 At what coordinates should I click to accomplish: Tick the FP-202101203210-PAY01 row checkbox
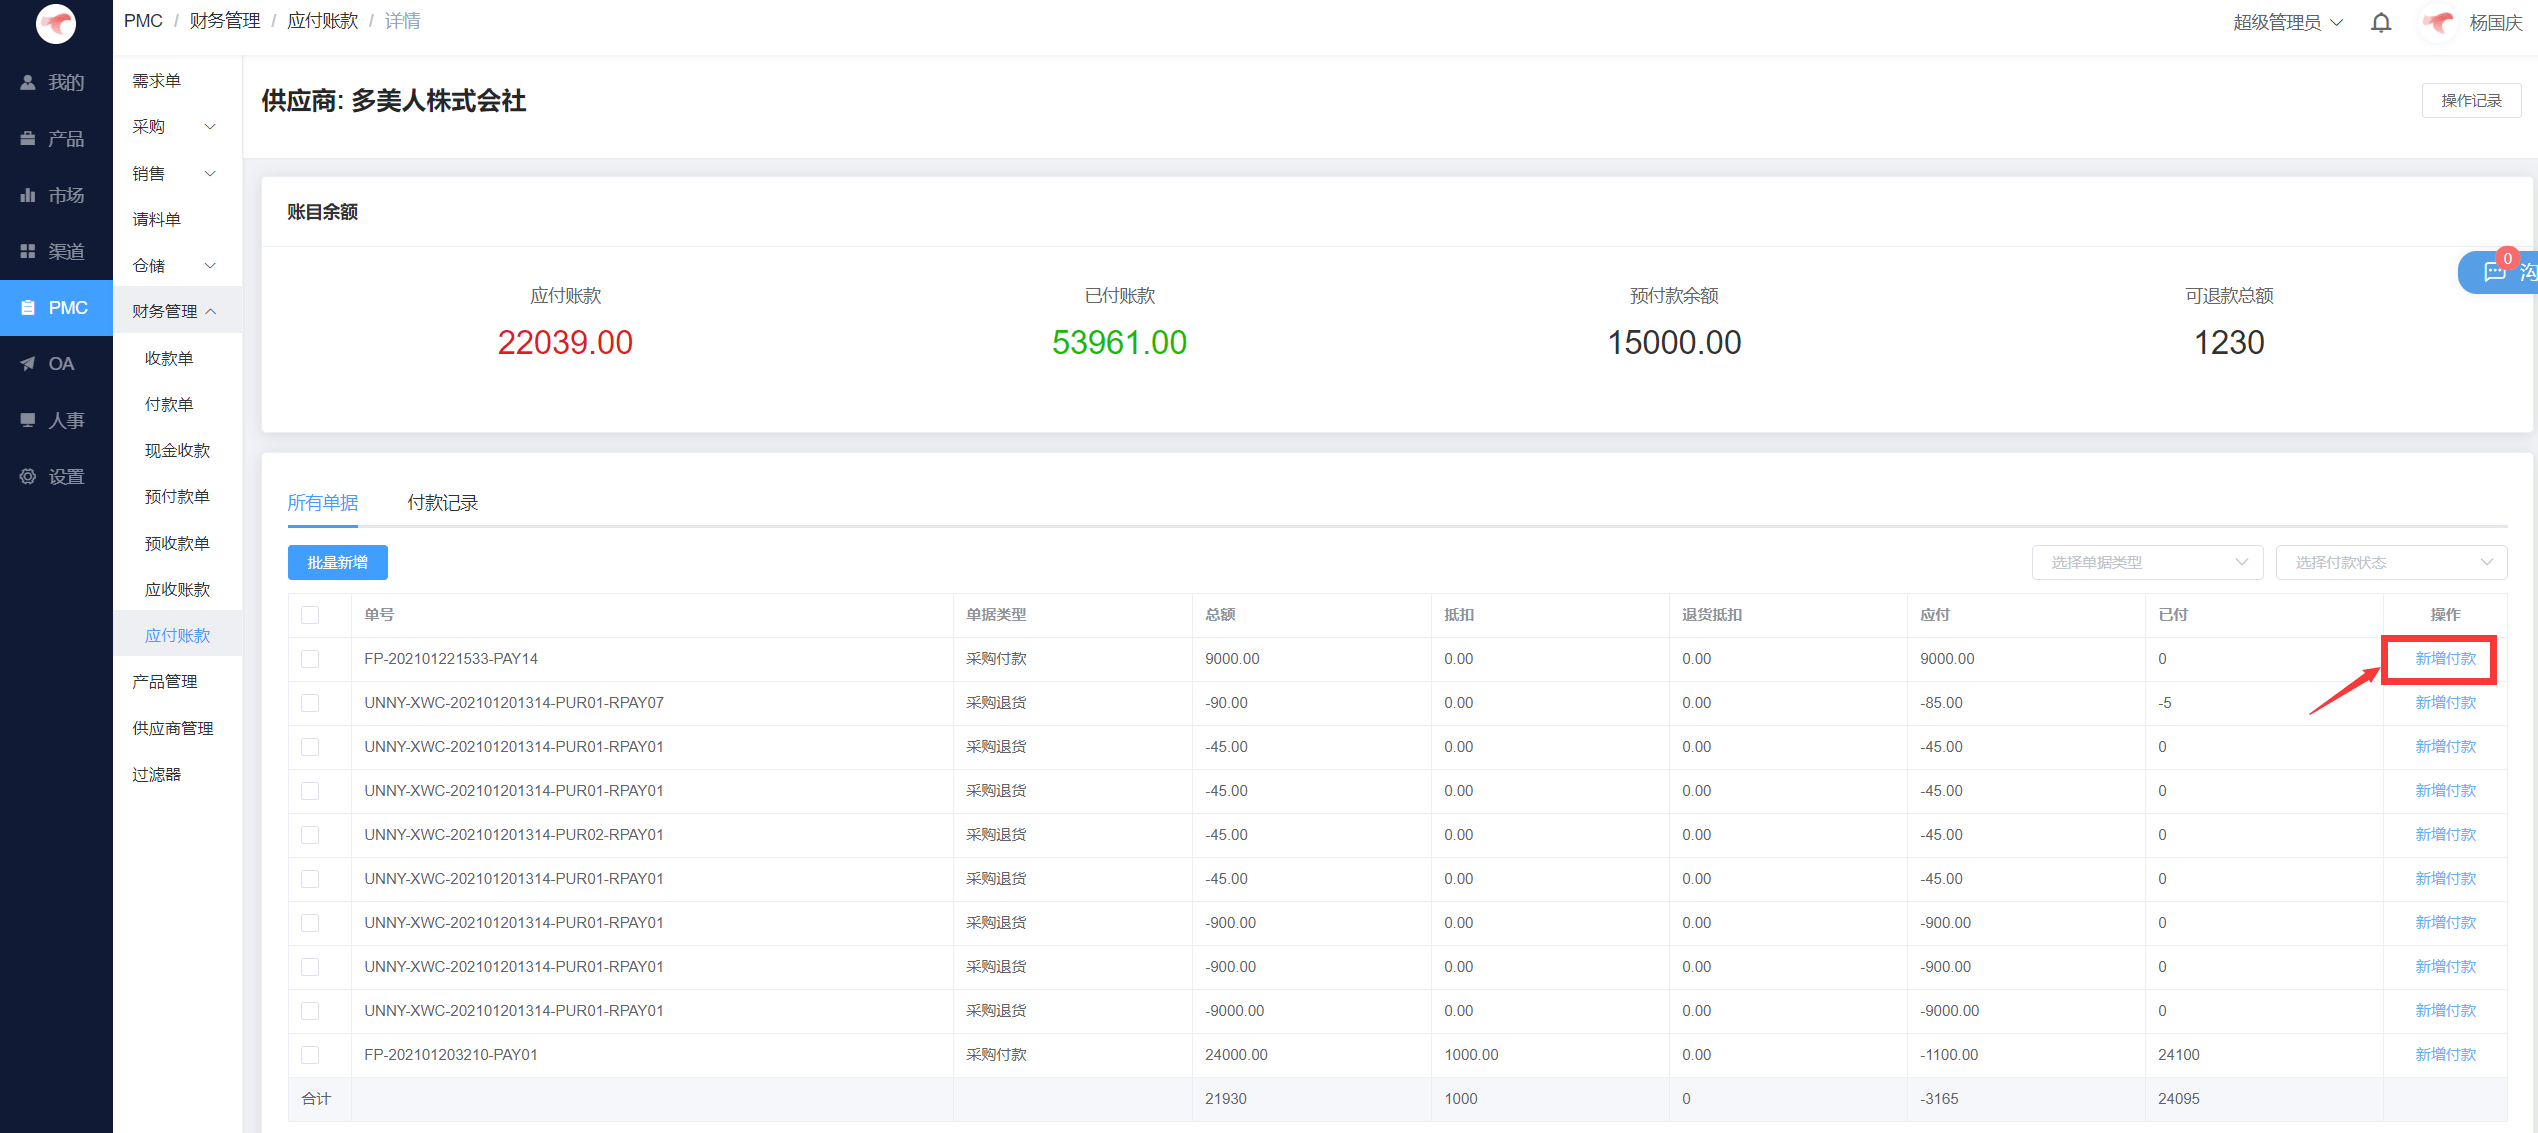click(310, 1055)
